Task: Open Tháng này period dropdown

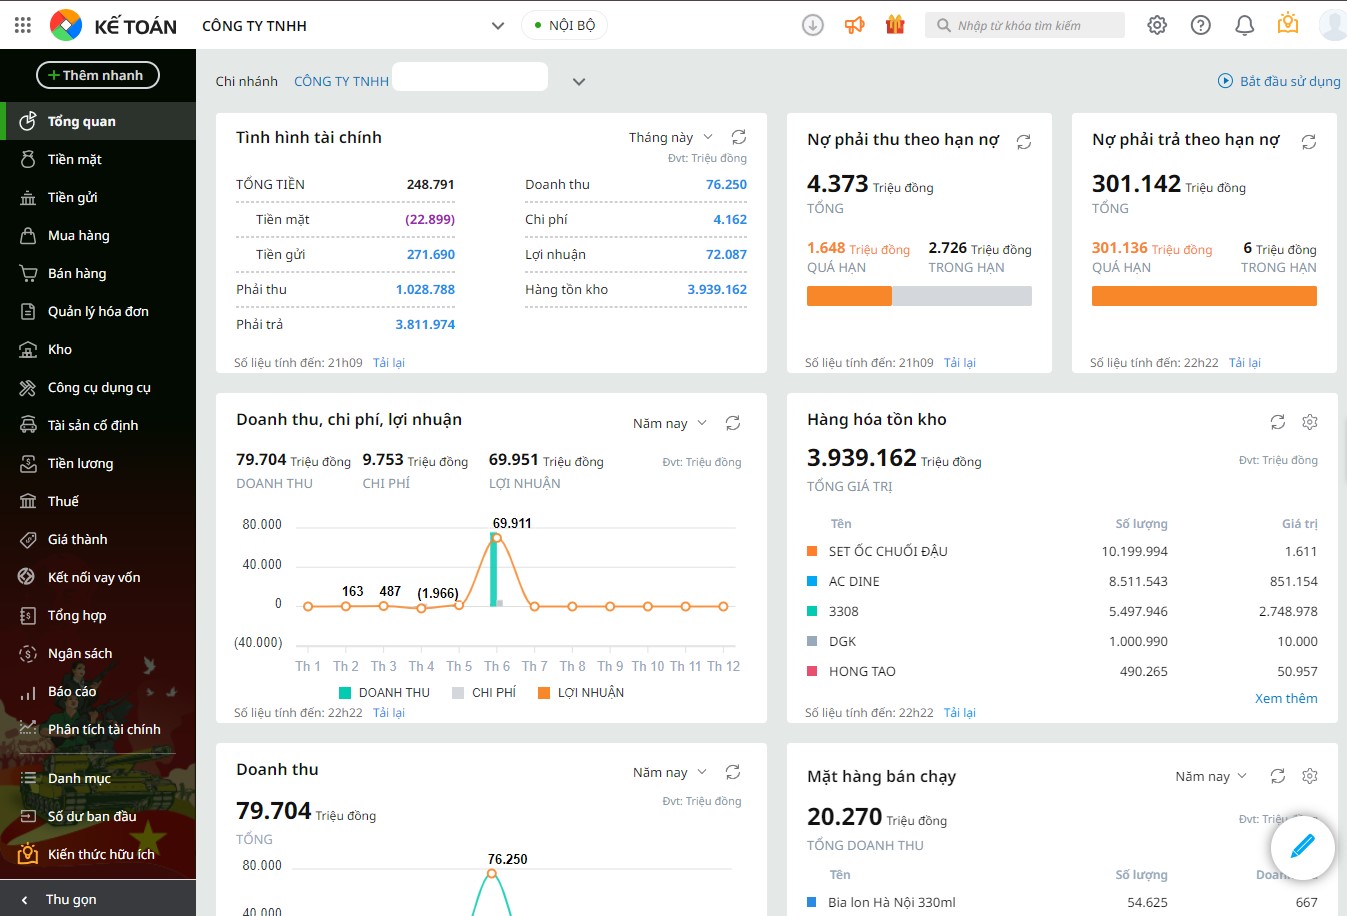Action: [671, 137]
